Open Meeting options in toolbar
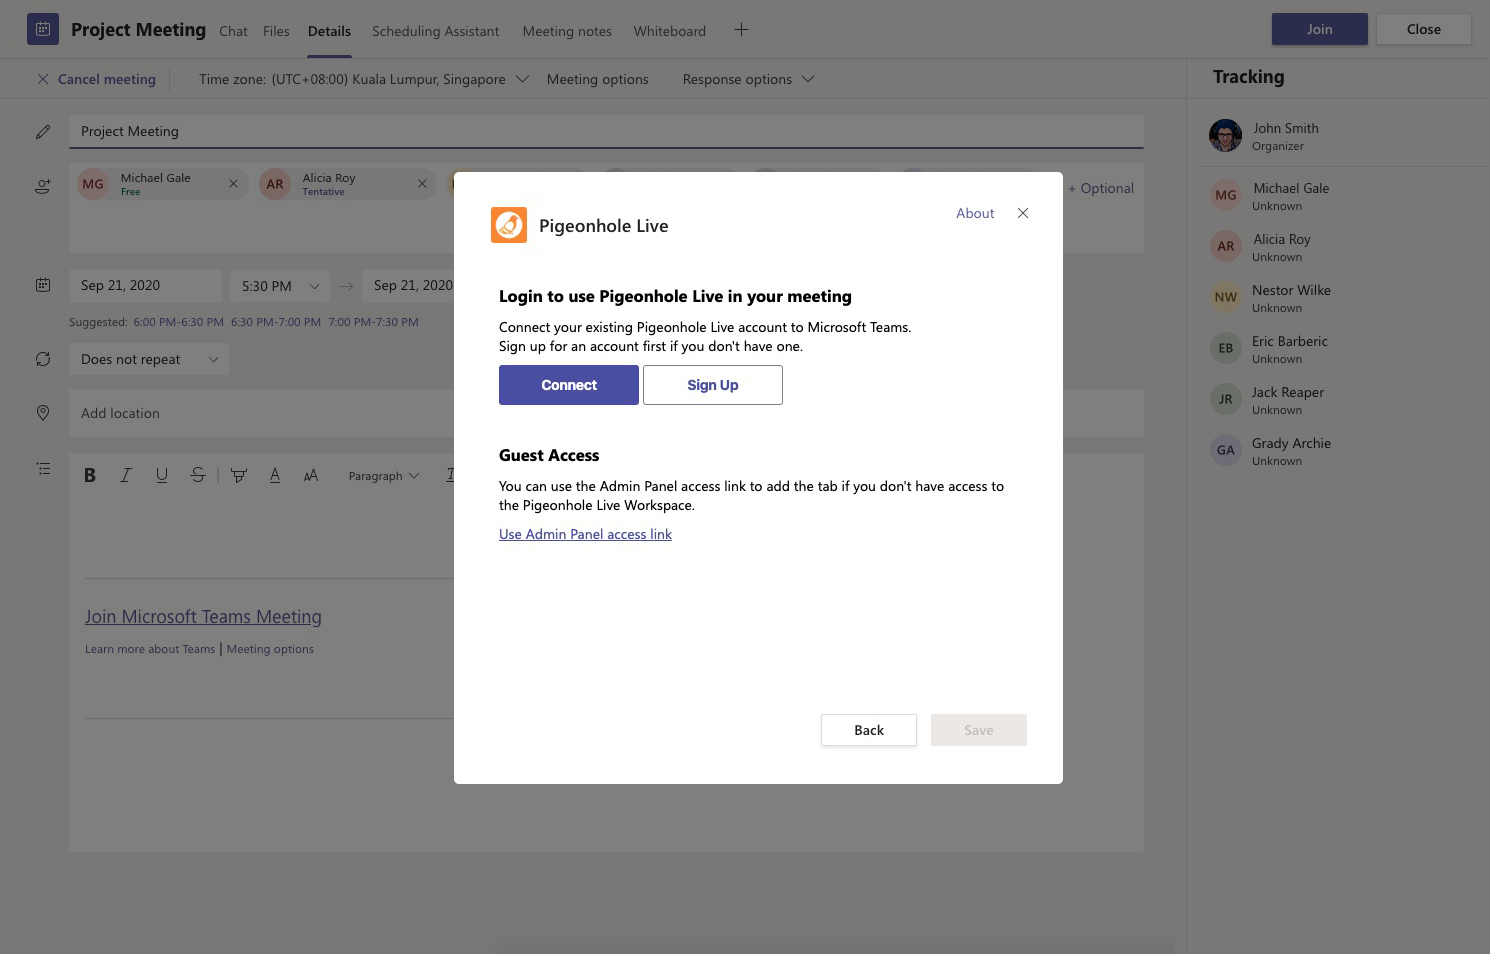 [597, 79]
